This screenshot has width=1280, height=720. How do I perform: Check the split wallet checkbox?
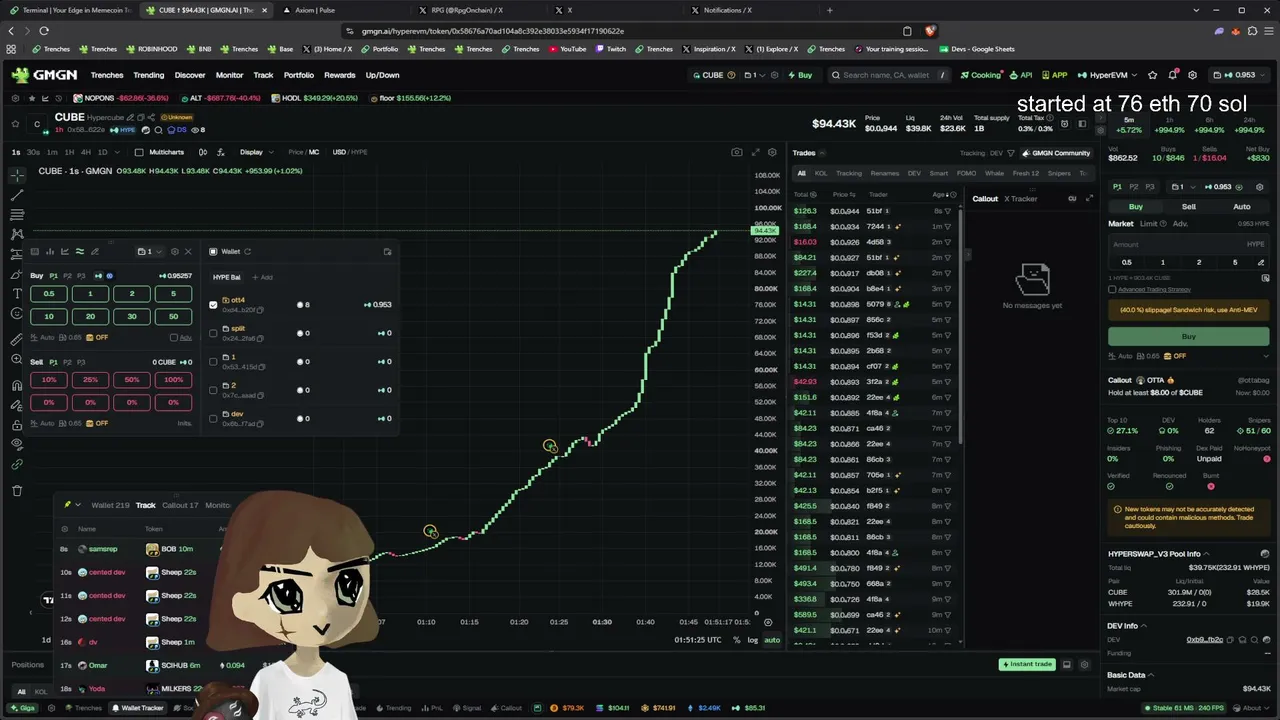tap(213, 333)
